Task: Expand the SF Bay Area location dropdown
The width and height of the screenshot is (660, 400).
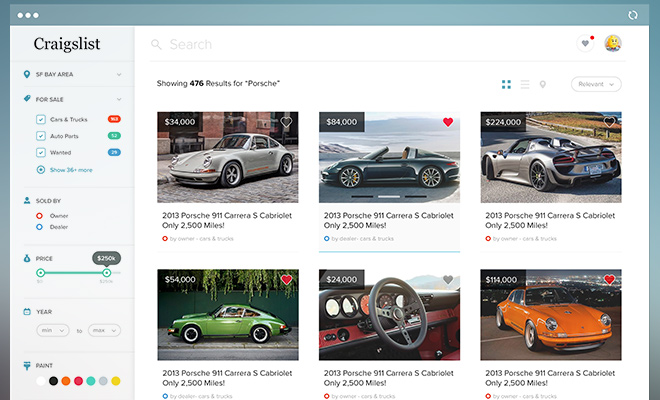Action: click(x=119, y=75)
